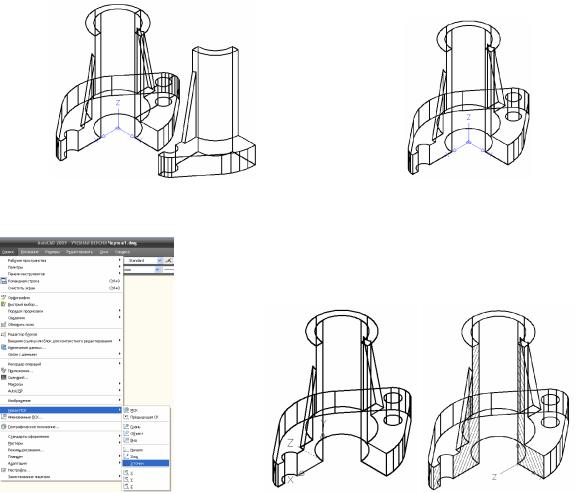Click the Предыдущая СК icon
Viewport: 578px width, 493px height.
(x=126, y=417)
